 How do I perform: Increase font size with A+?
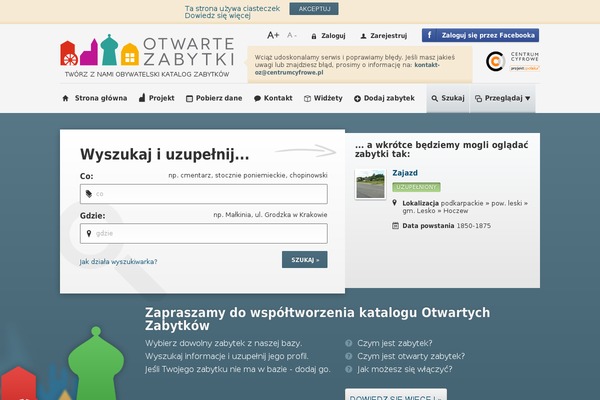[273, 35]
